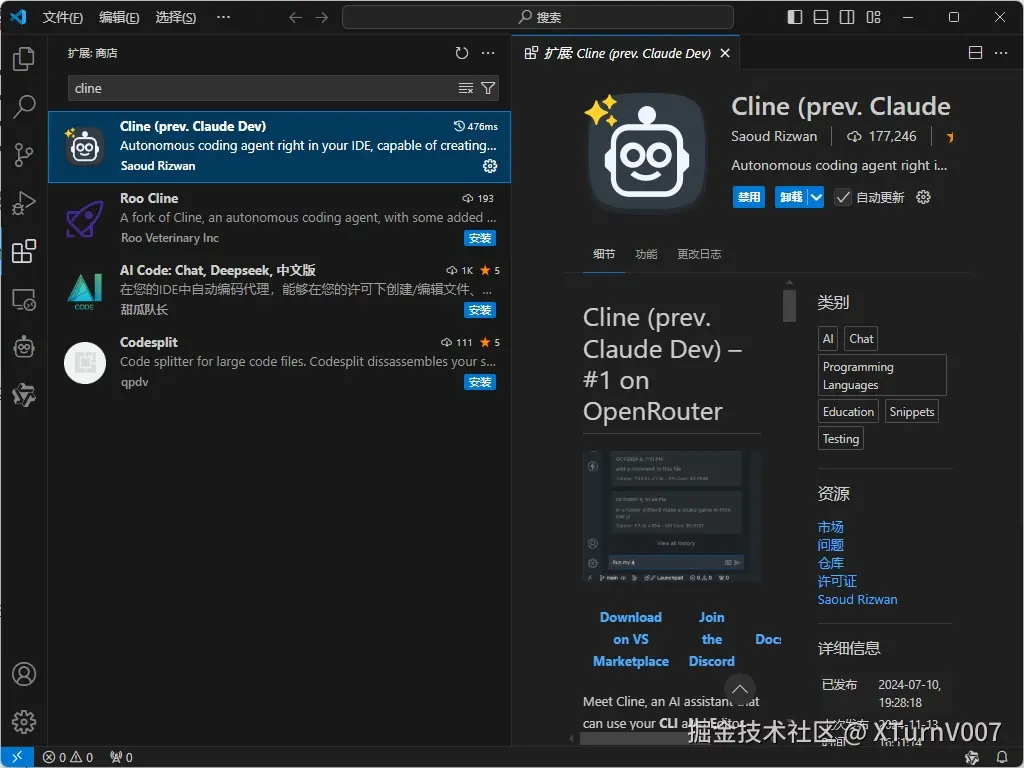1024x768 pixels.
Task: Open the Search view in the activity bar
Action: (23, 107)
